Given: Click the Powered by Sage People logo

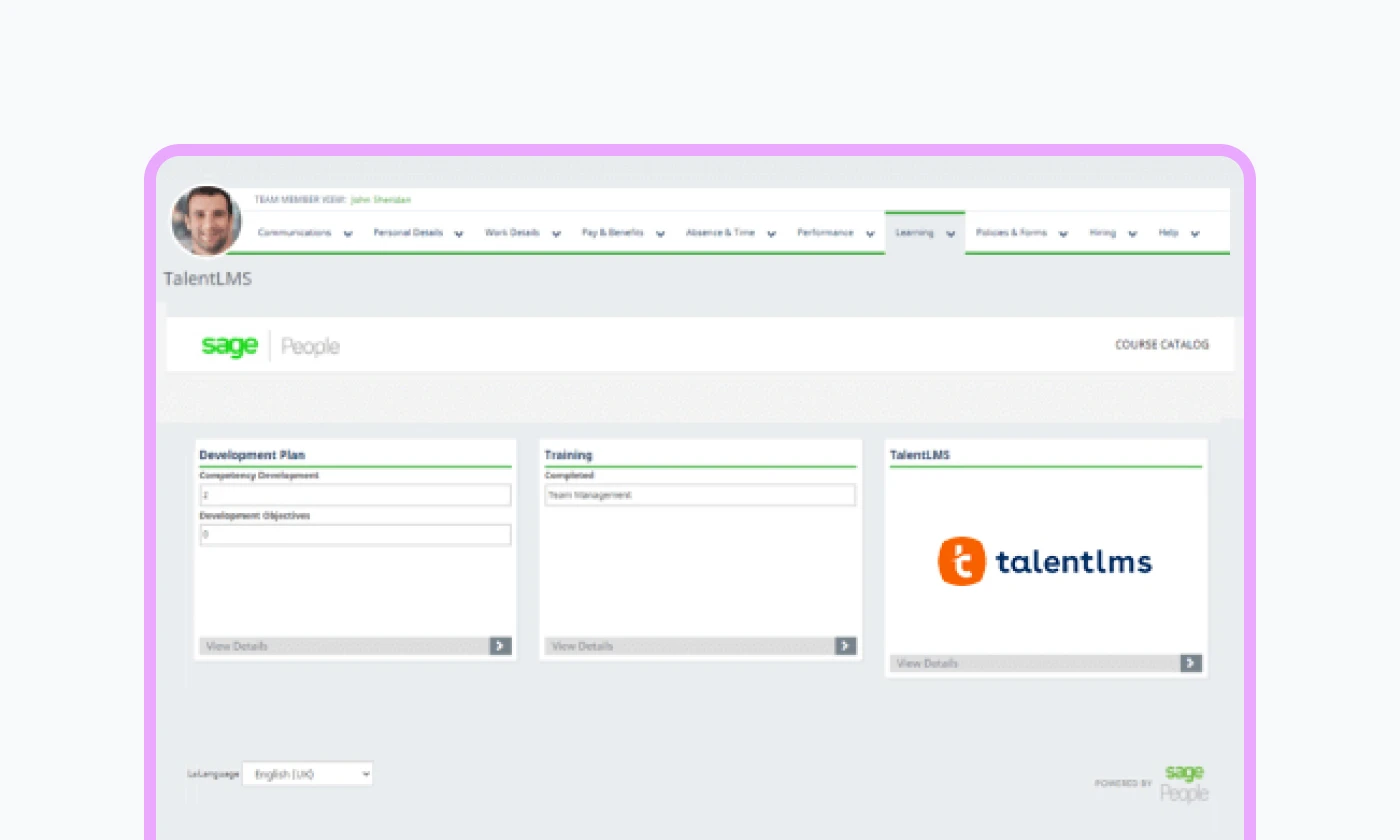Looking at the screenshot, I should (x=1185, y=782).
